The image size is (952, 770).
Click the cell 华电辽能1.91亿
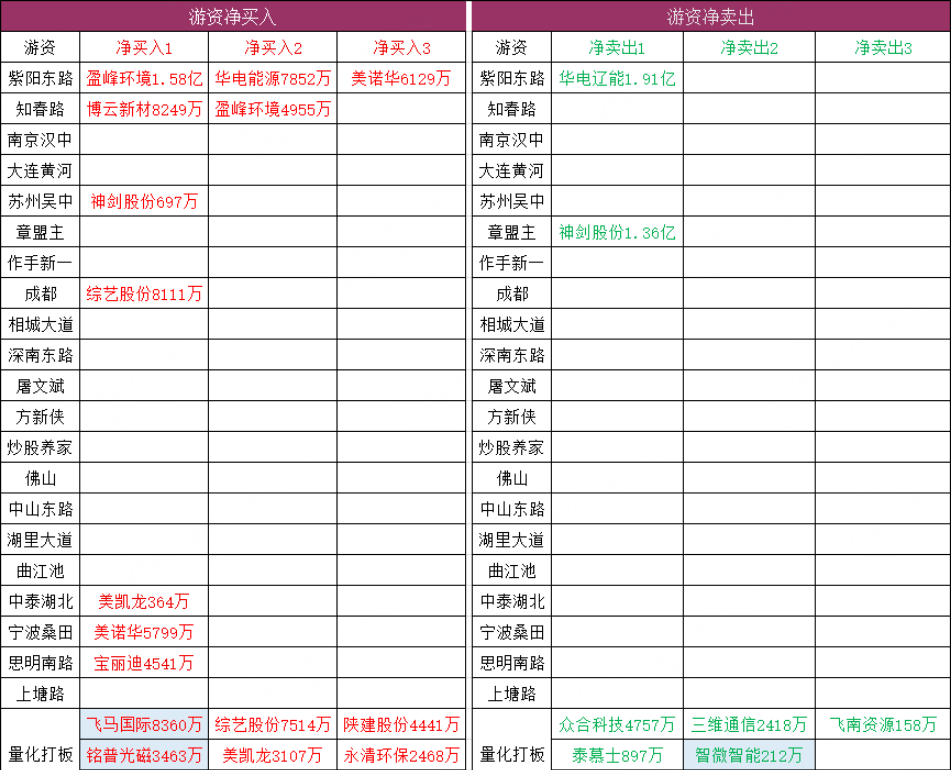[617, 78]
